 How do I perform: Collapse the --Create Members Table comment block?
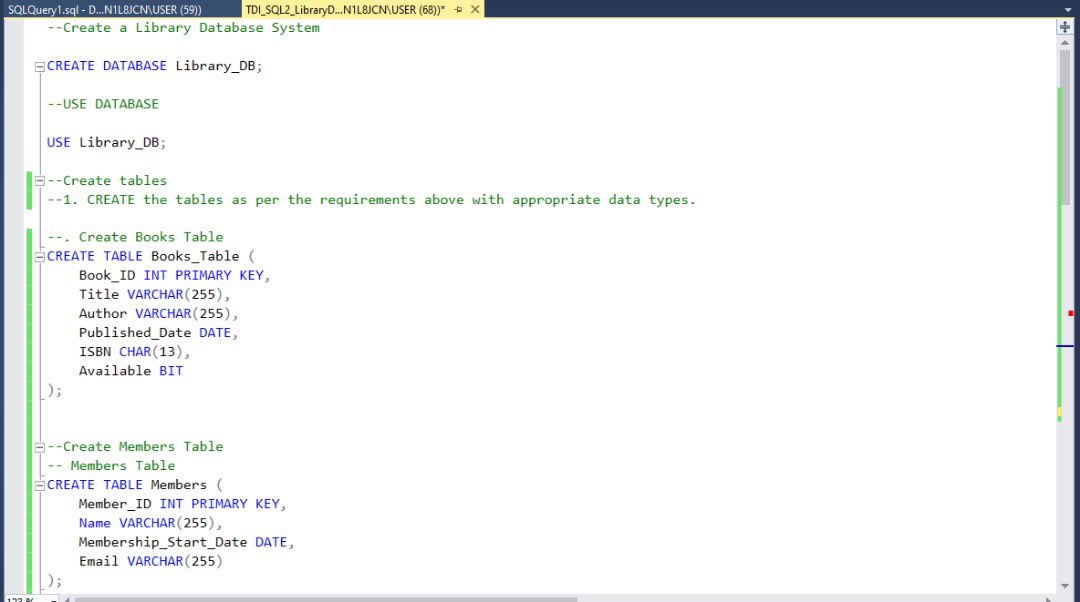(x=40, y=447)
